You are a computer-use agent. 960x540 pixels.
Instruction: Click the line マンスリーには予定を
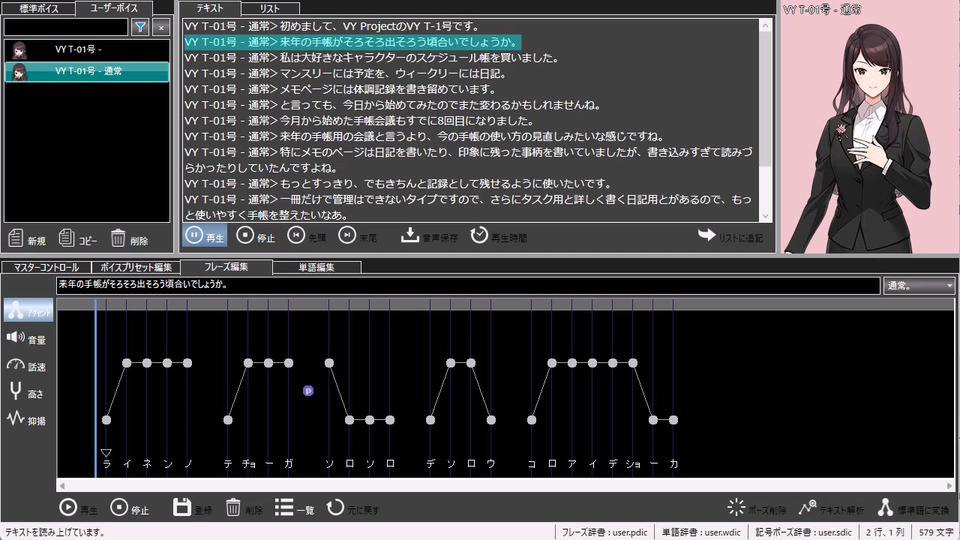345,73
